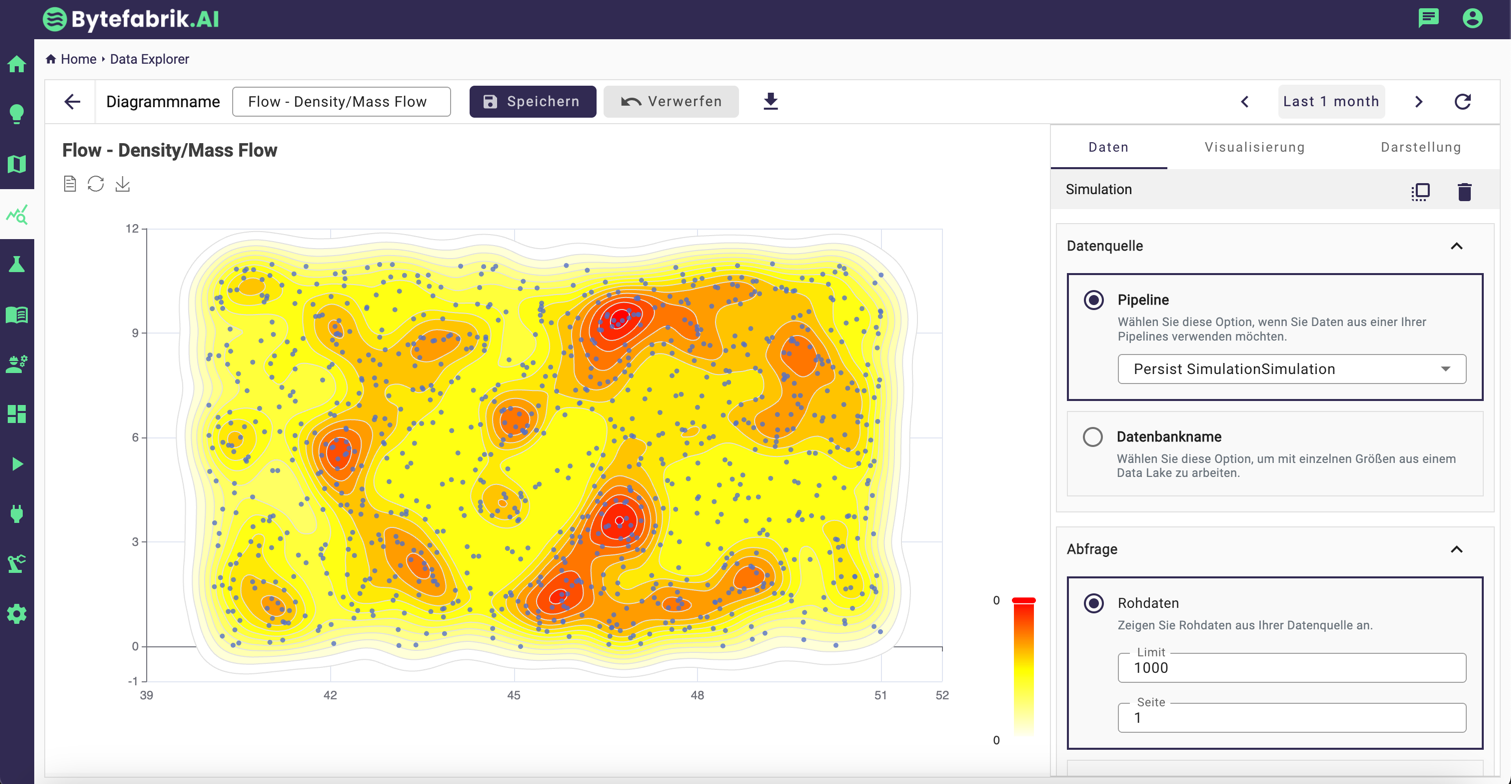Open the plug connect icon in sidebar
This screenshot has width=1511, height=784.
(17, 514)
